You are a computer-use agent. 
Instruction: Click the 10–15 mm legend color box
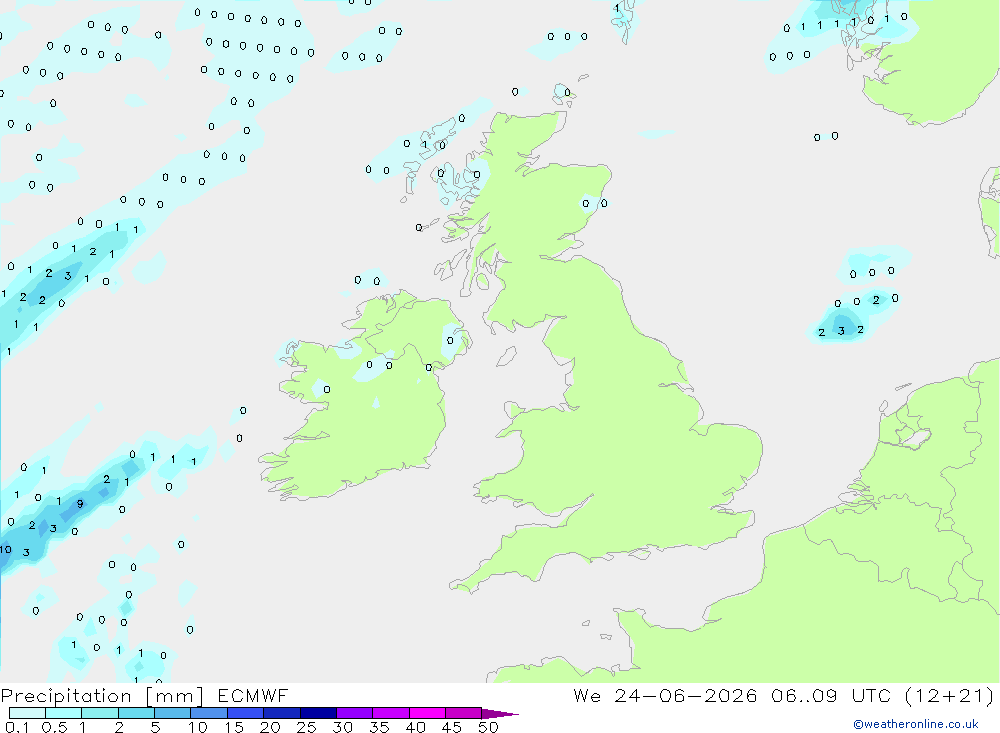tap(209, 713)
